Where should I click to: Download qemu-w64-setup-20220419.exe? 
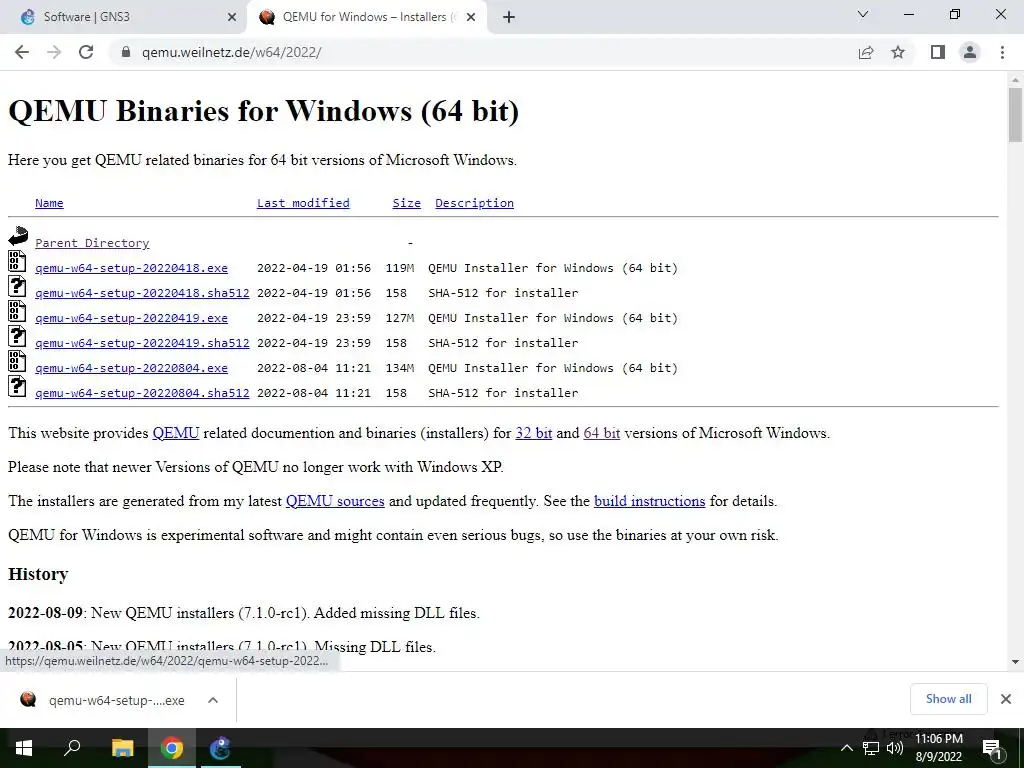pos(131,318)
